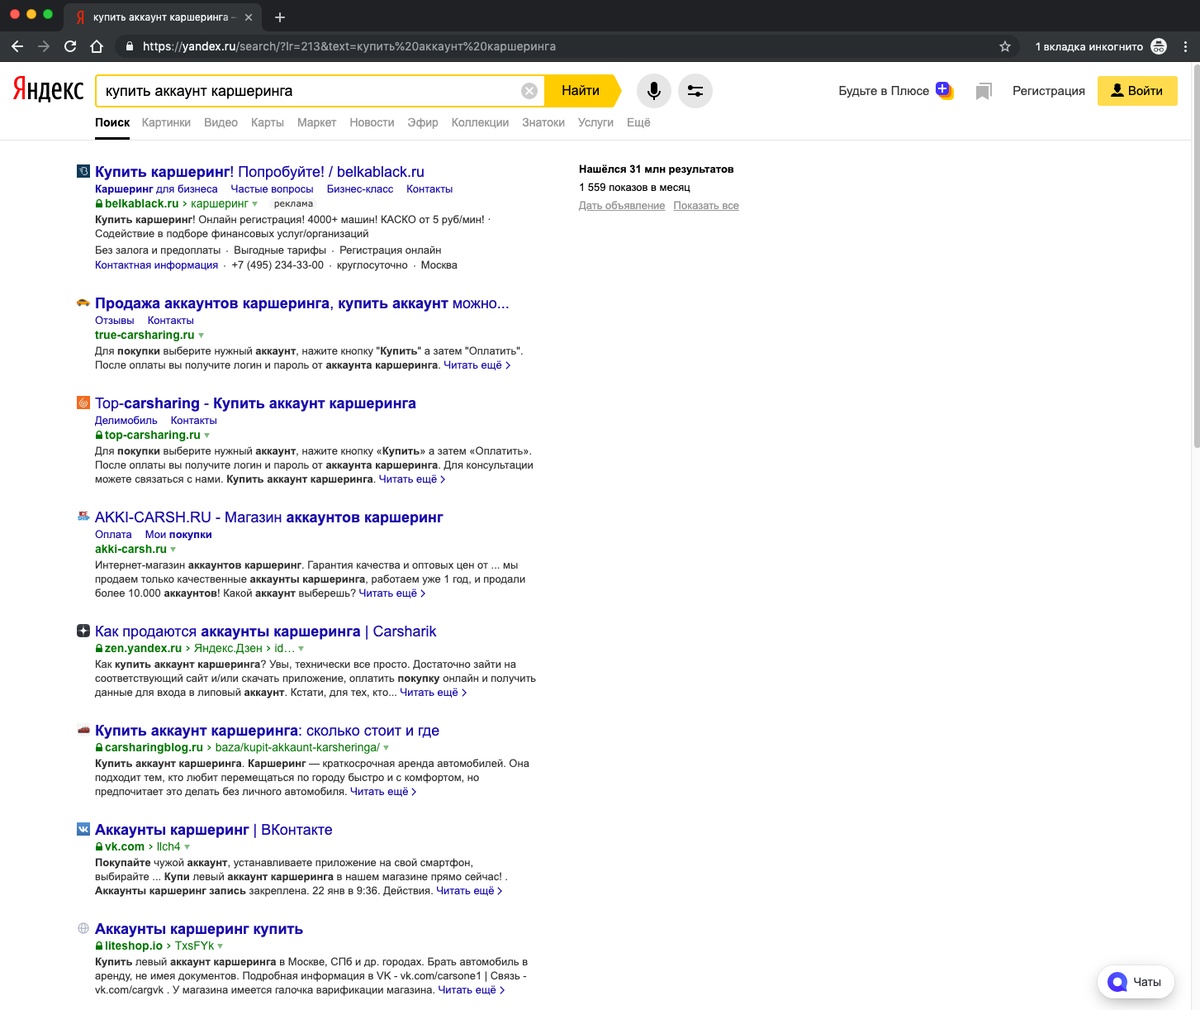The width and height of the screenshot is (1200, 1010).
Task: Click the incognito mode icon
Action: [x=1159, y=46]
